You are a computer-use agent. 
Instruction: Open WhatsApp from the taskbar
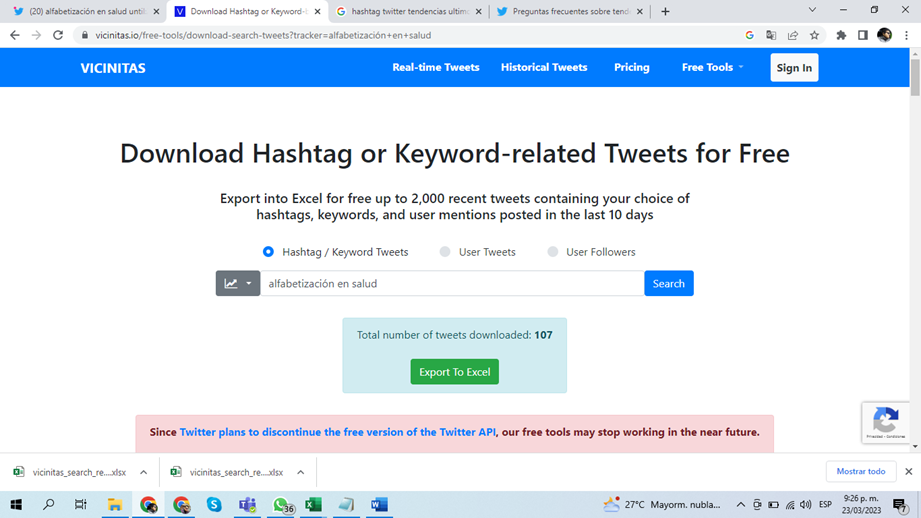[x=280, y=505]
